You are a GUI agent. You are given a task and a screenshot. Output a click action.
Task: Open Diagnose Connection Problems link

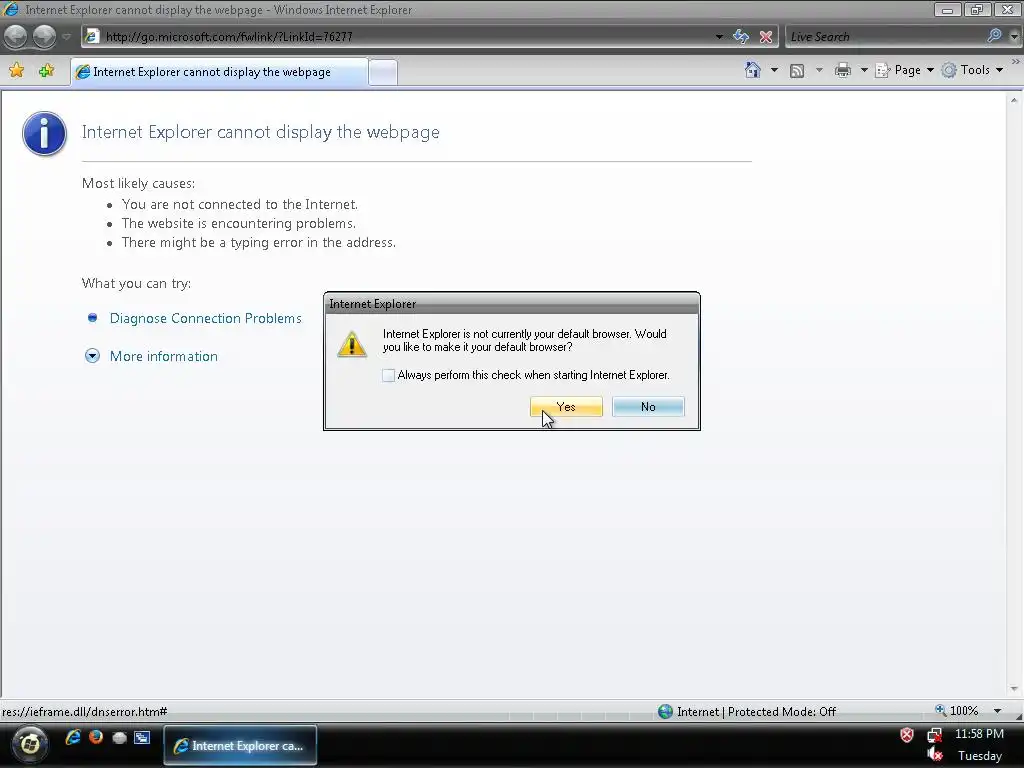205,318
